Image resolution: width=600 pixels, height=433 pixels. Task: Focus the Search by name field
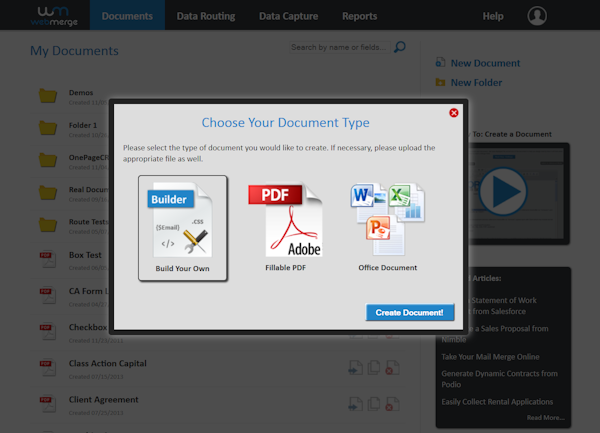338,47
